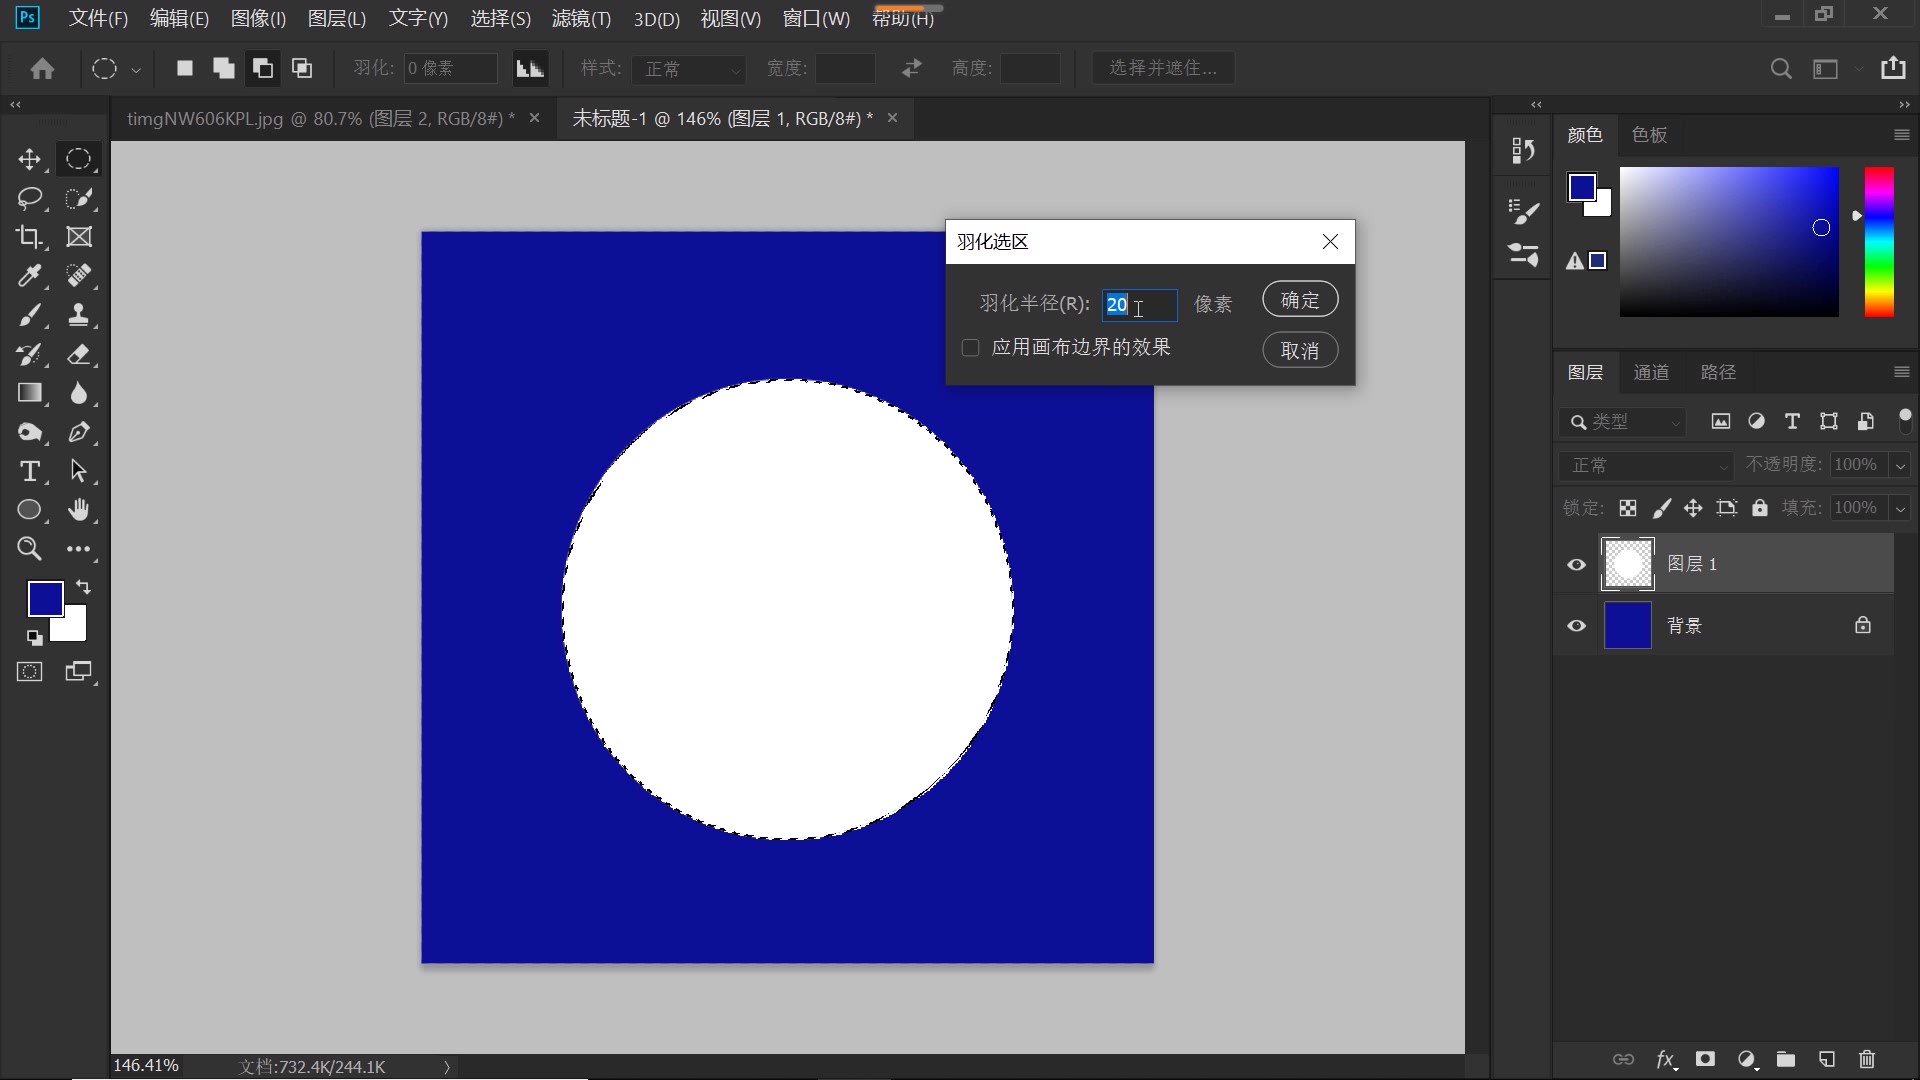Switch to the 通道 tab
Viewport: 1920px width, 1080px height.
click(x=1651, y=372)
